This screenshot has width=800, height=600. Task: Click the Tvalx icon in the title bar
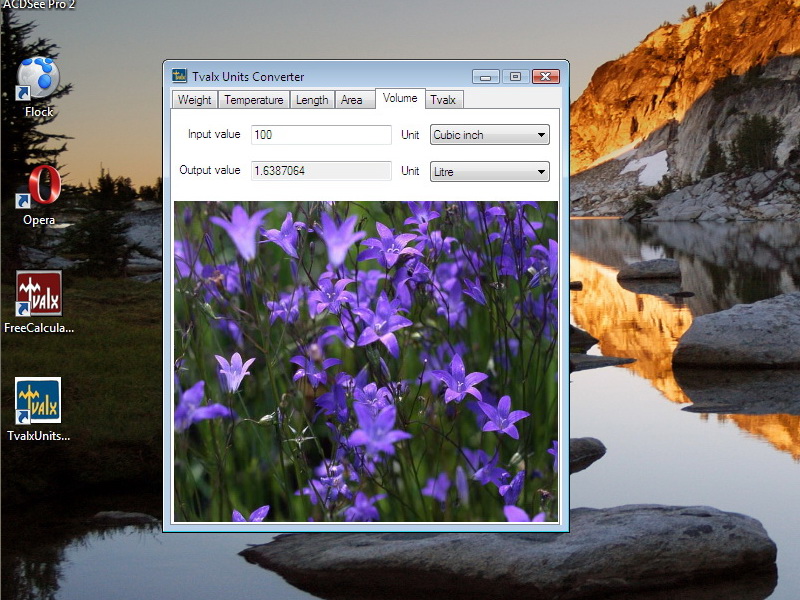(180, 76)
